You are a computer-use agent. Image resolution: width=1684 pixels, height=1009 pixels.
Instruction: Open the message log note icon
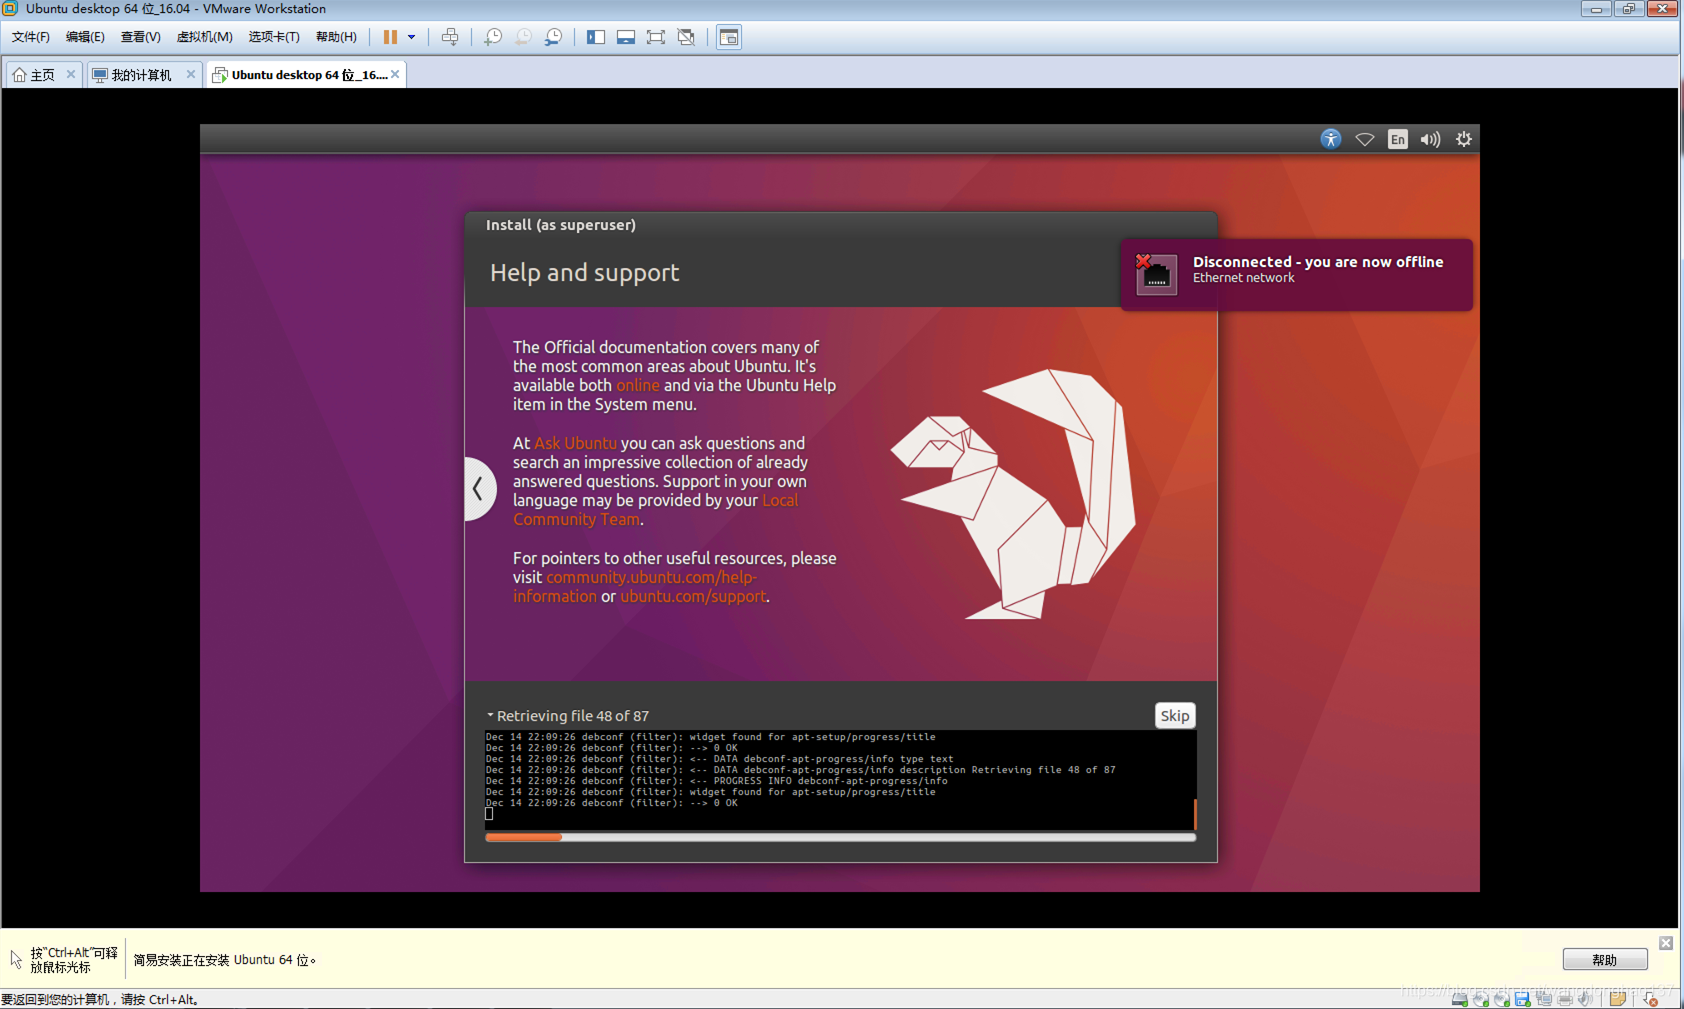pyautogui.click(x=1618, y=999)
